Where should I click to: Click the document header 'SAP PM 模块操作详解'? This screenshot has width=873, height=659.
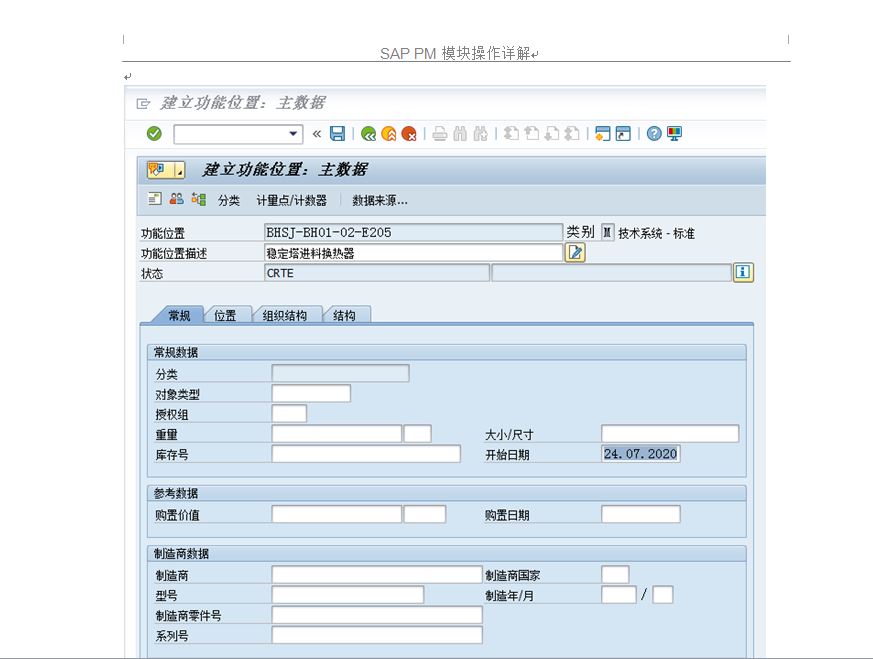(x=456, y=53)
